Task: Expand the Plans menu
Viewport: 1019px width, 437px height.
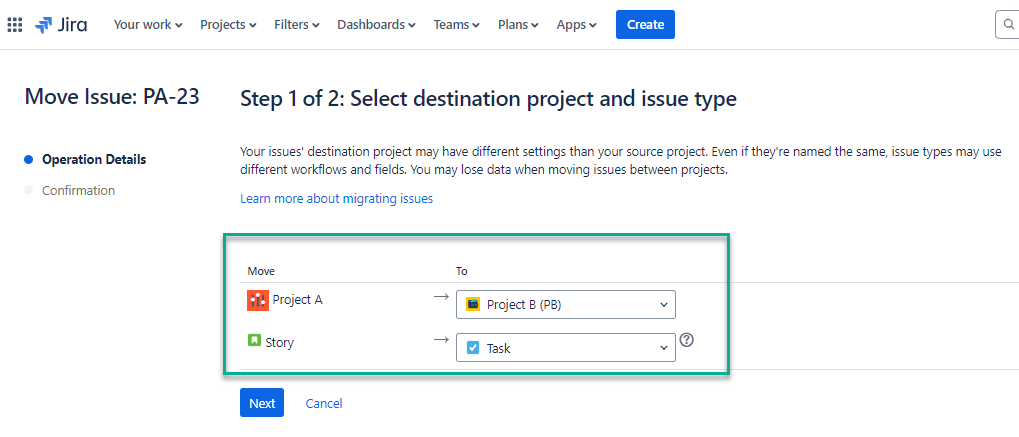Action: pyautogui.click(x=518, y=25)
